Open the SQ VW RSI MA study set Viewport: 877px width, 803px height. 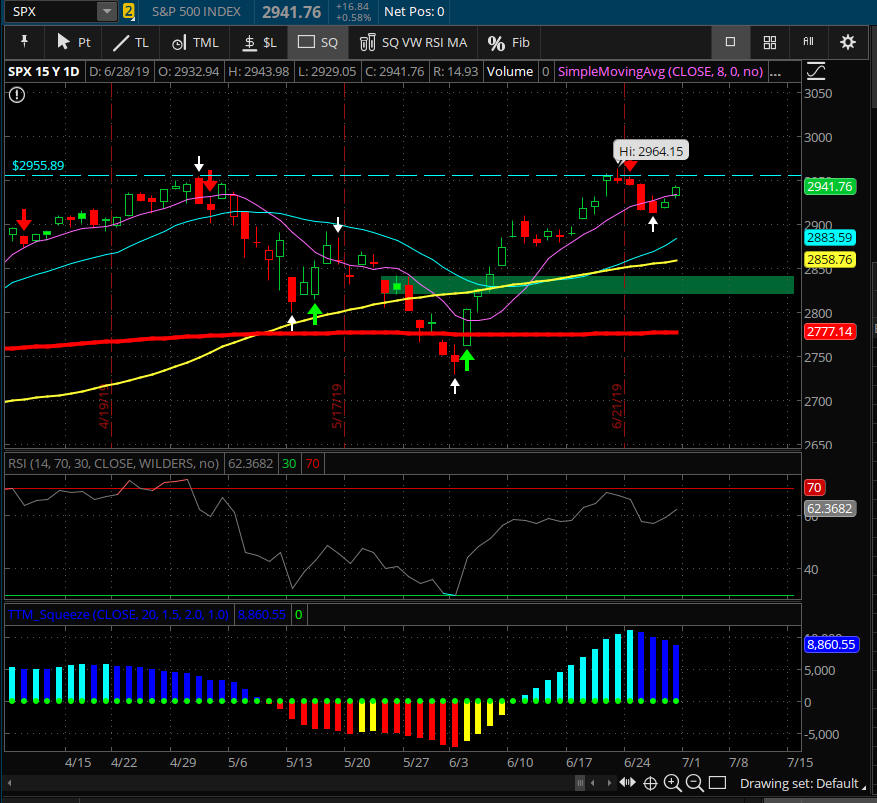pyautogui.click(x=413, y=42)
